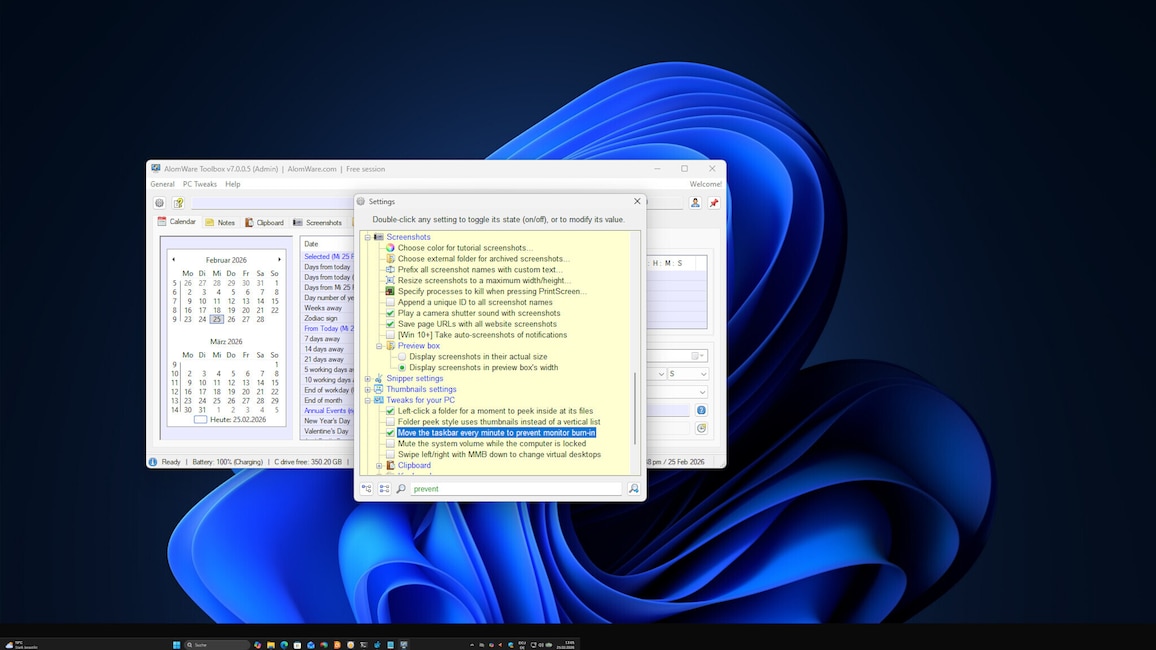Close the Settings dialog
Image resolution: width=1156 pixels, height=650 pixels.
point(637,201)
